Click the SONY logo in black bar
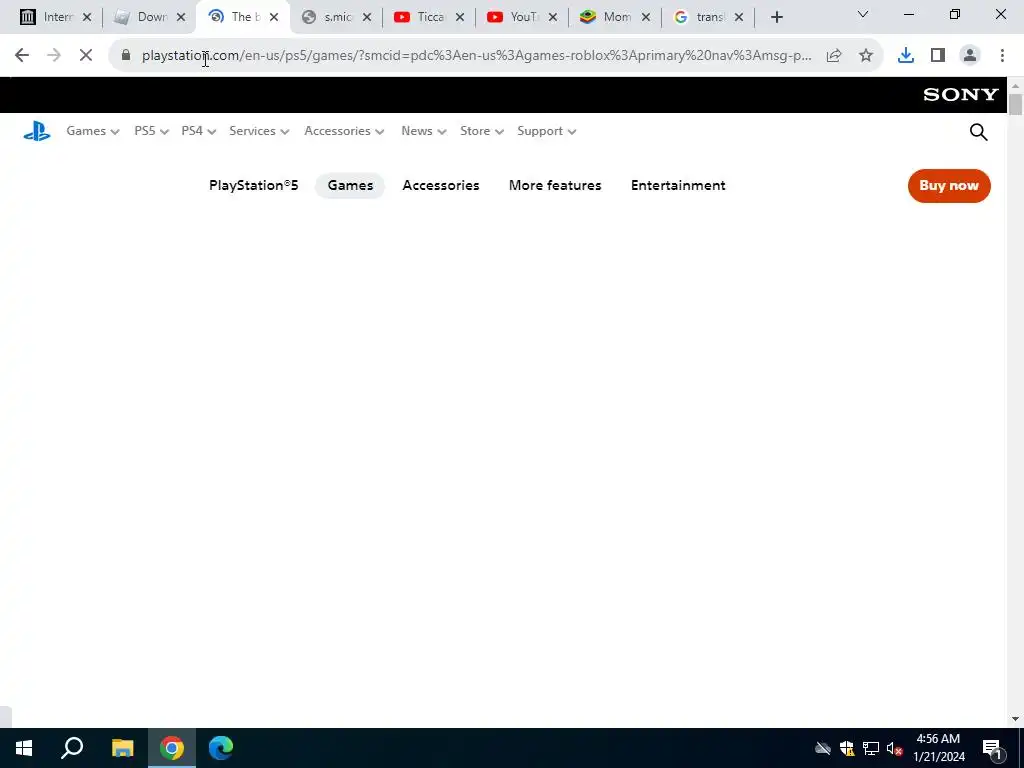The height and width of the screenshot is (768, 1024). (x=961, y=95)
